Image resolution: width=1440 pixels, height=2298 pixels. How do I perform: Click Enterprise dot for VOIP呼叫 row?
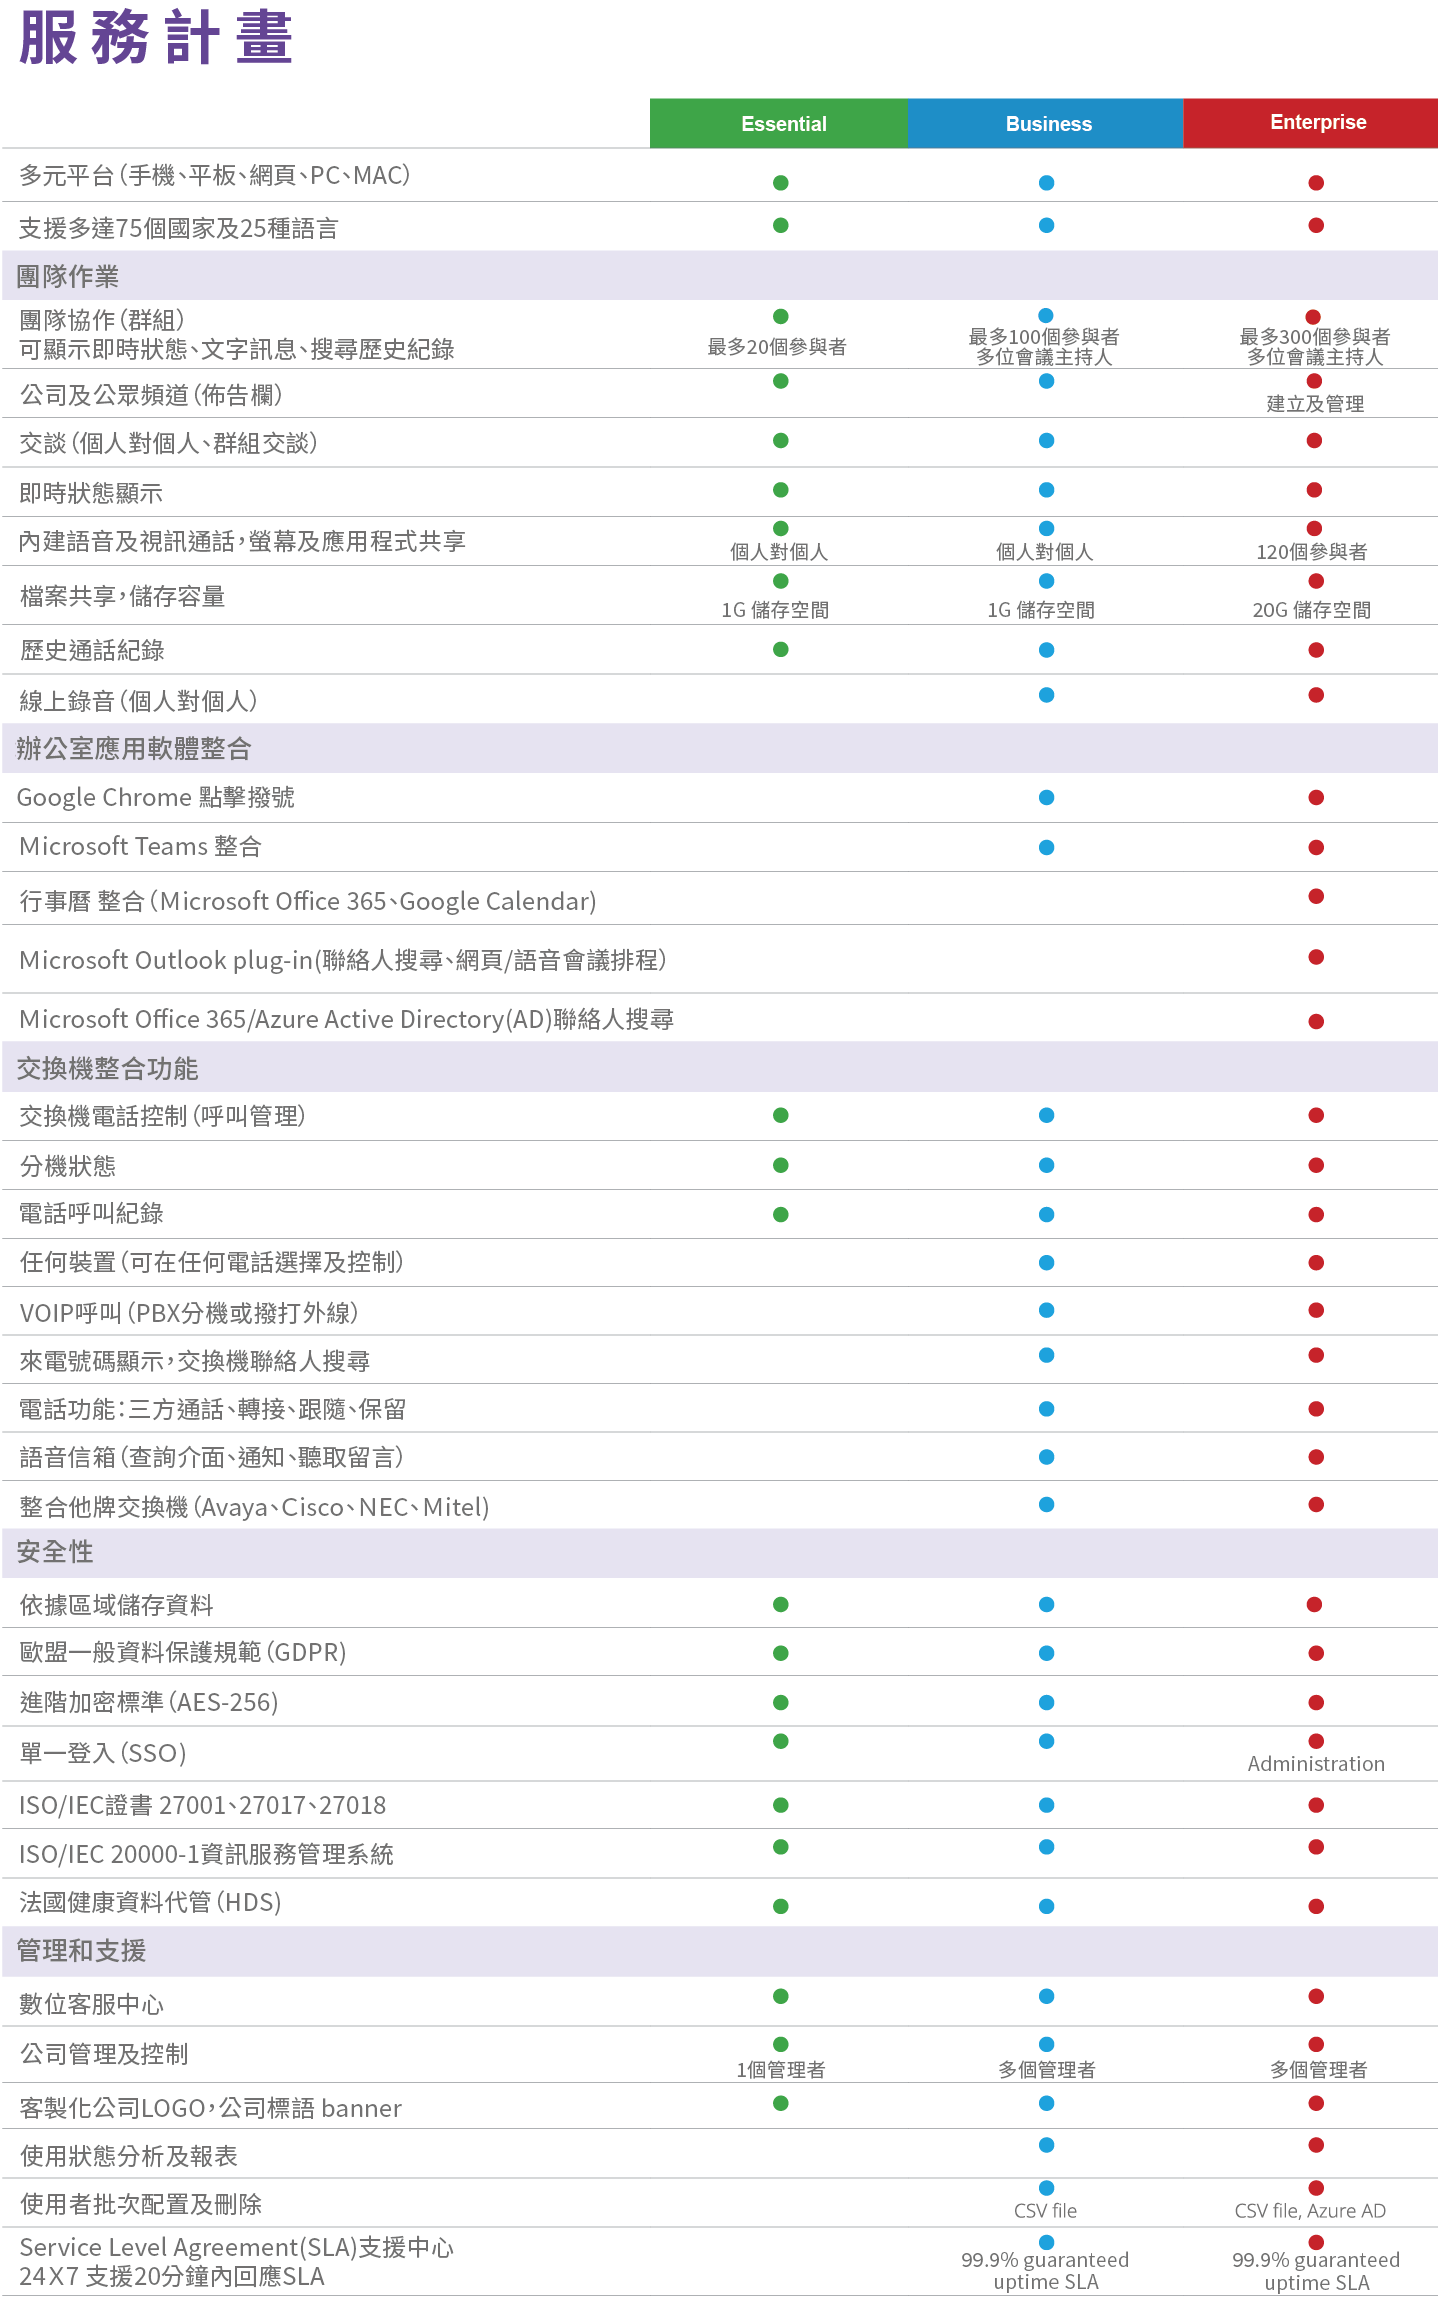coord(1316,1310)
